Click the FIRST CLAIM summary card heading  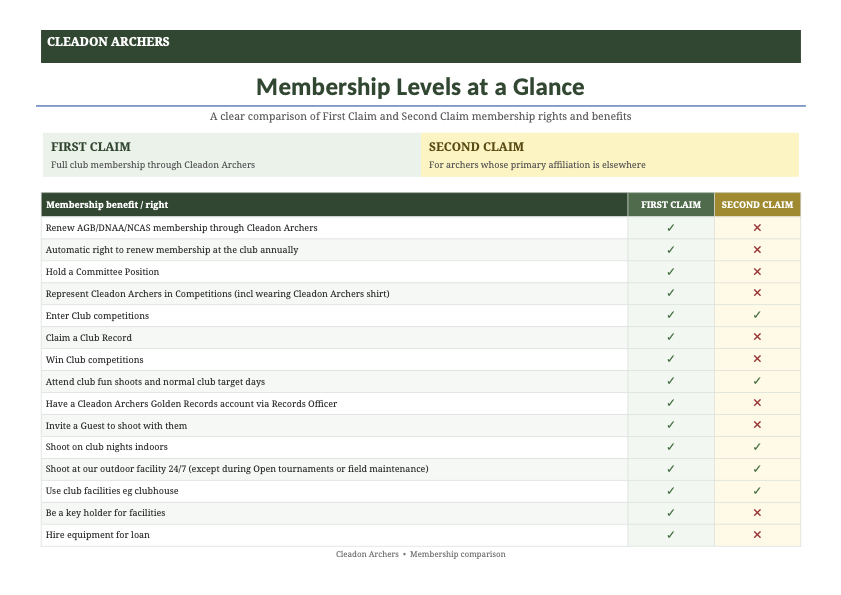(91, 147)
